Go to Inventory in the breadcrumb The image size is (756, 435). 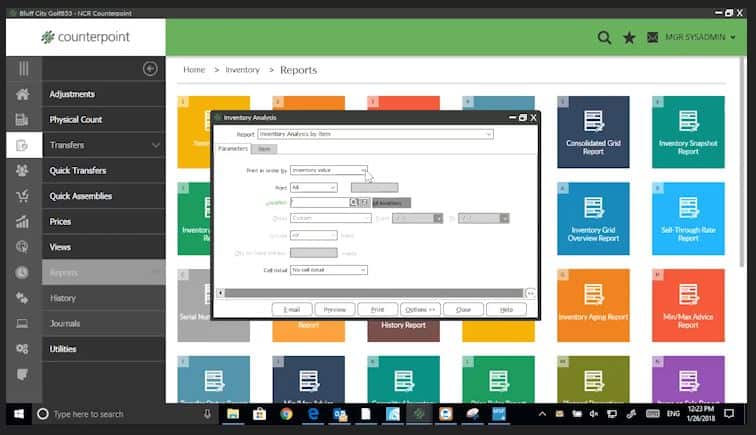tap(243, 70)
